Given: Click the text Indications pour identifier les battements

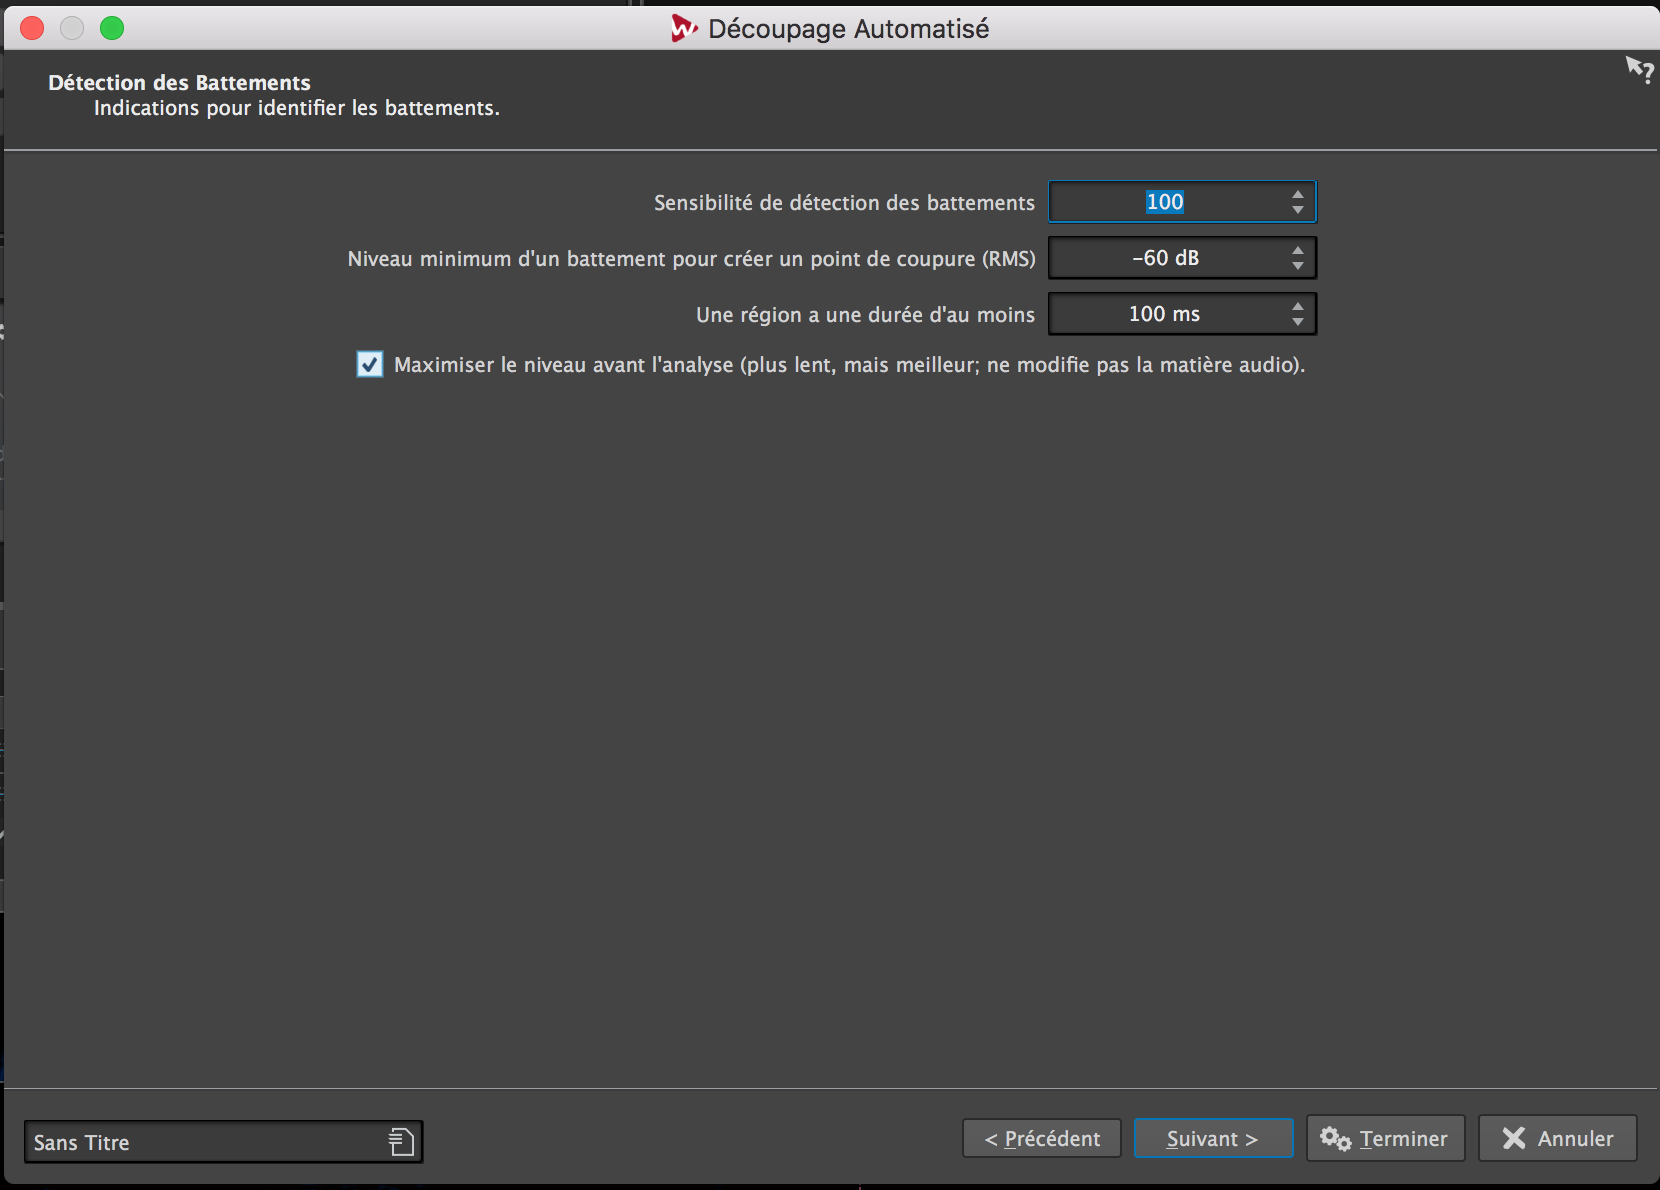Looking at the screenshot, I should [297, 108].
